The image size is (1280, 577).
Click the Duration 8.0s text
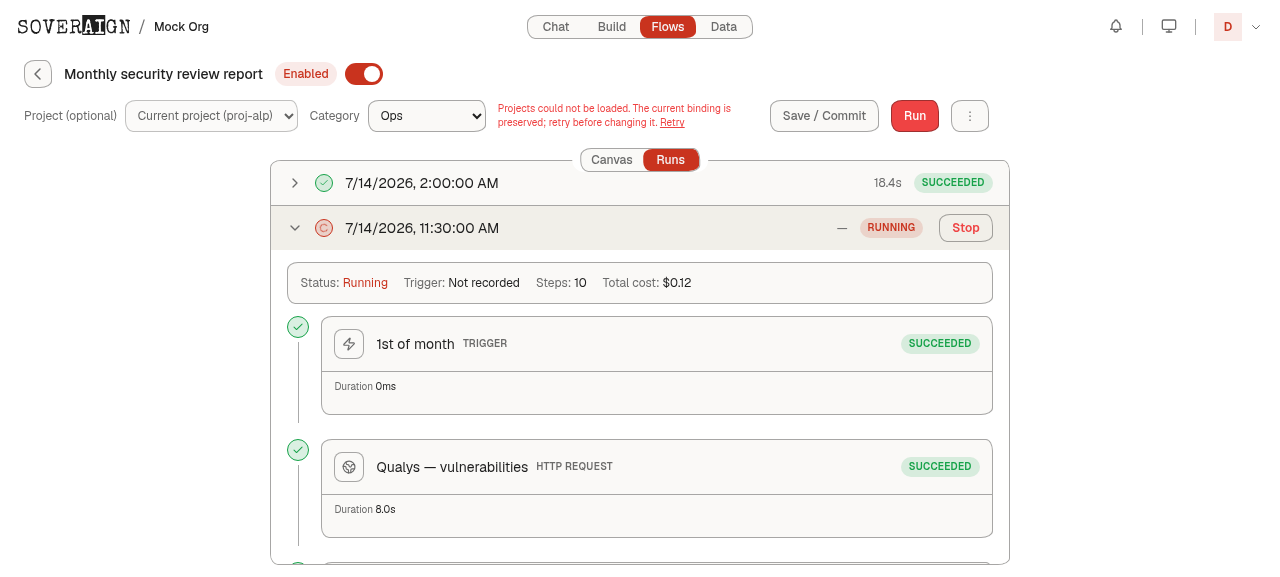365,510
